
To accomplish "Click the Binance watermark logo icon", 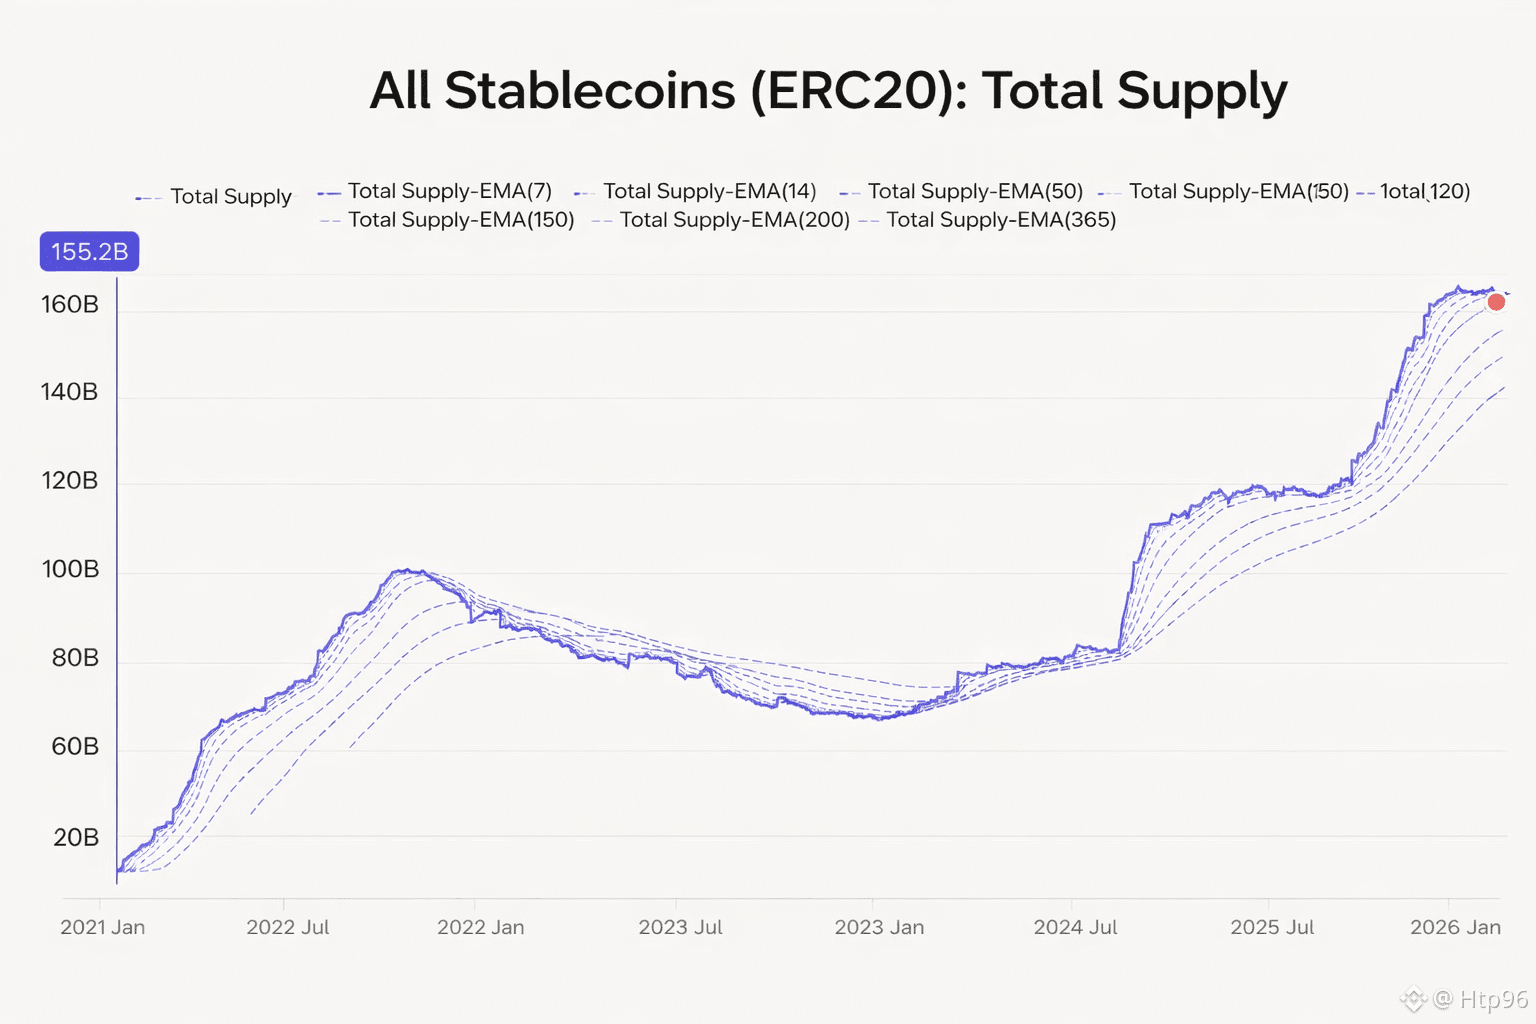I will coord(1413,998).
